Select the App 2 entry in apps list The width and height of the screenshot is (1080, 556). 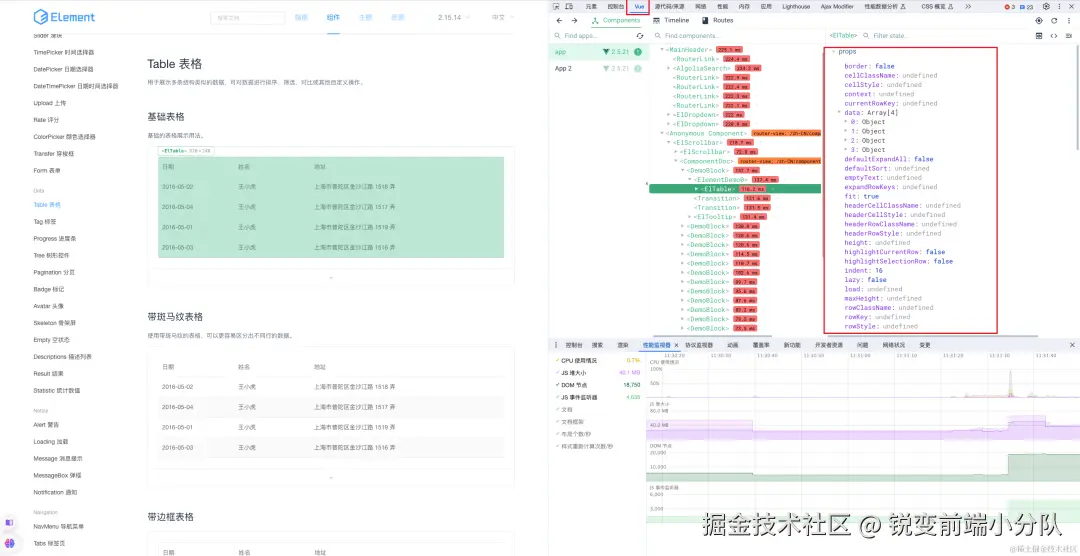[x=598, y=68]
